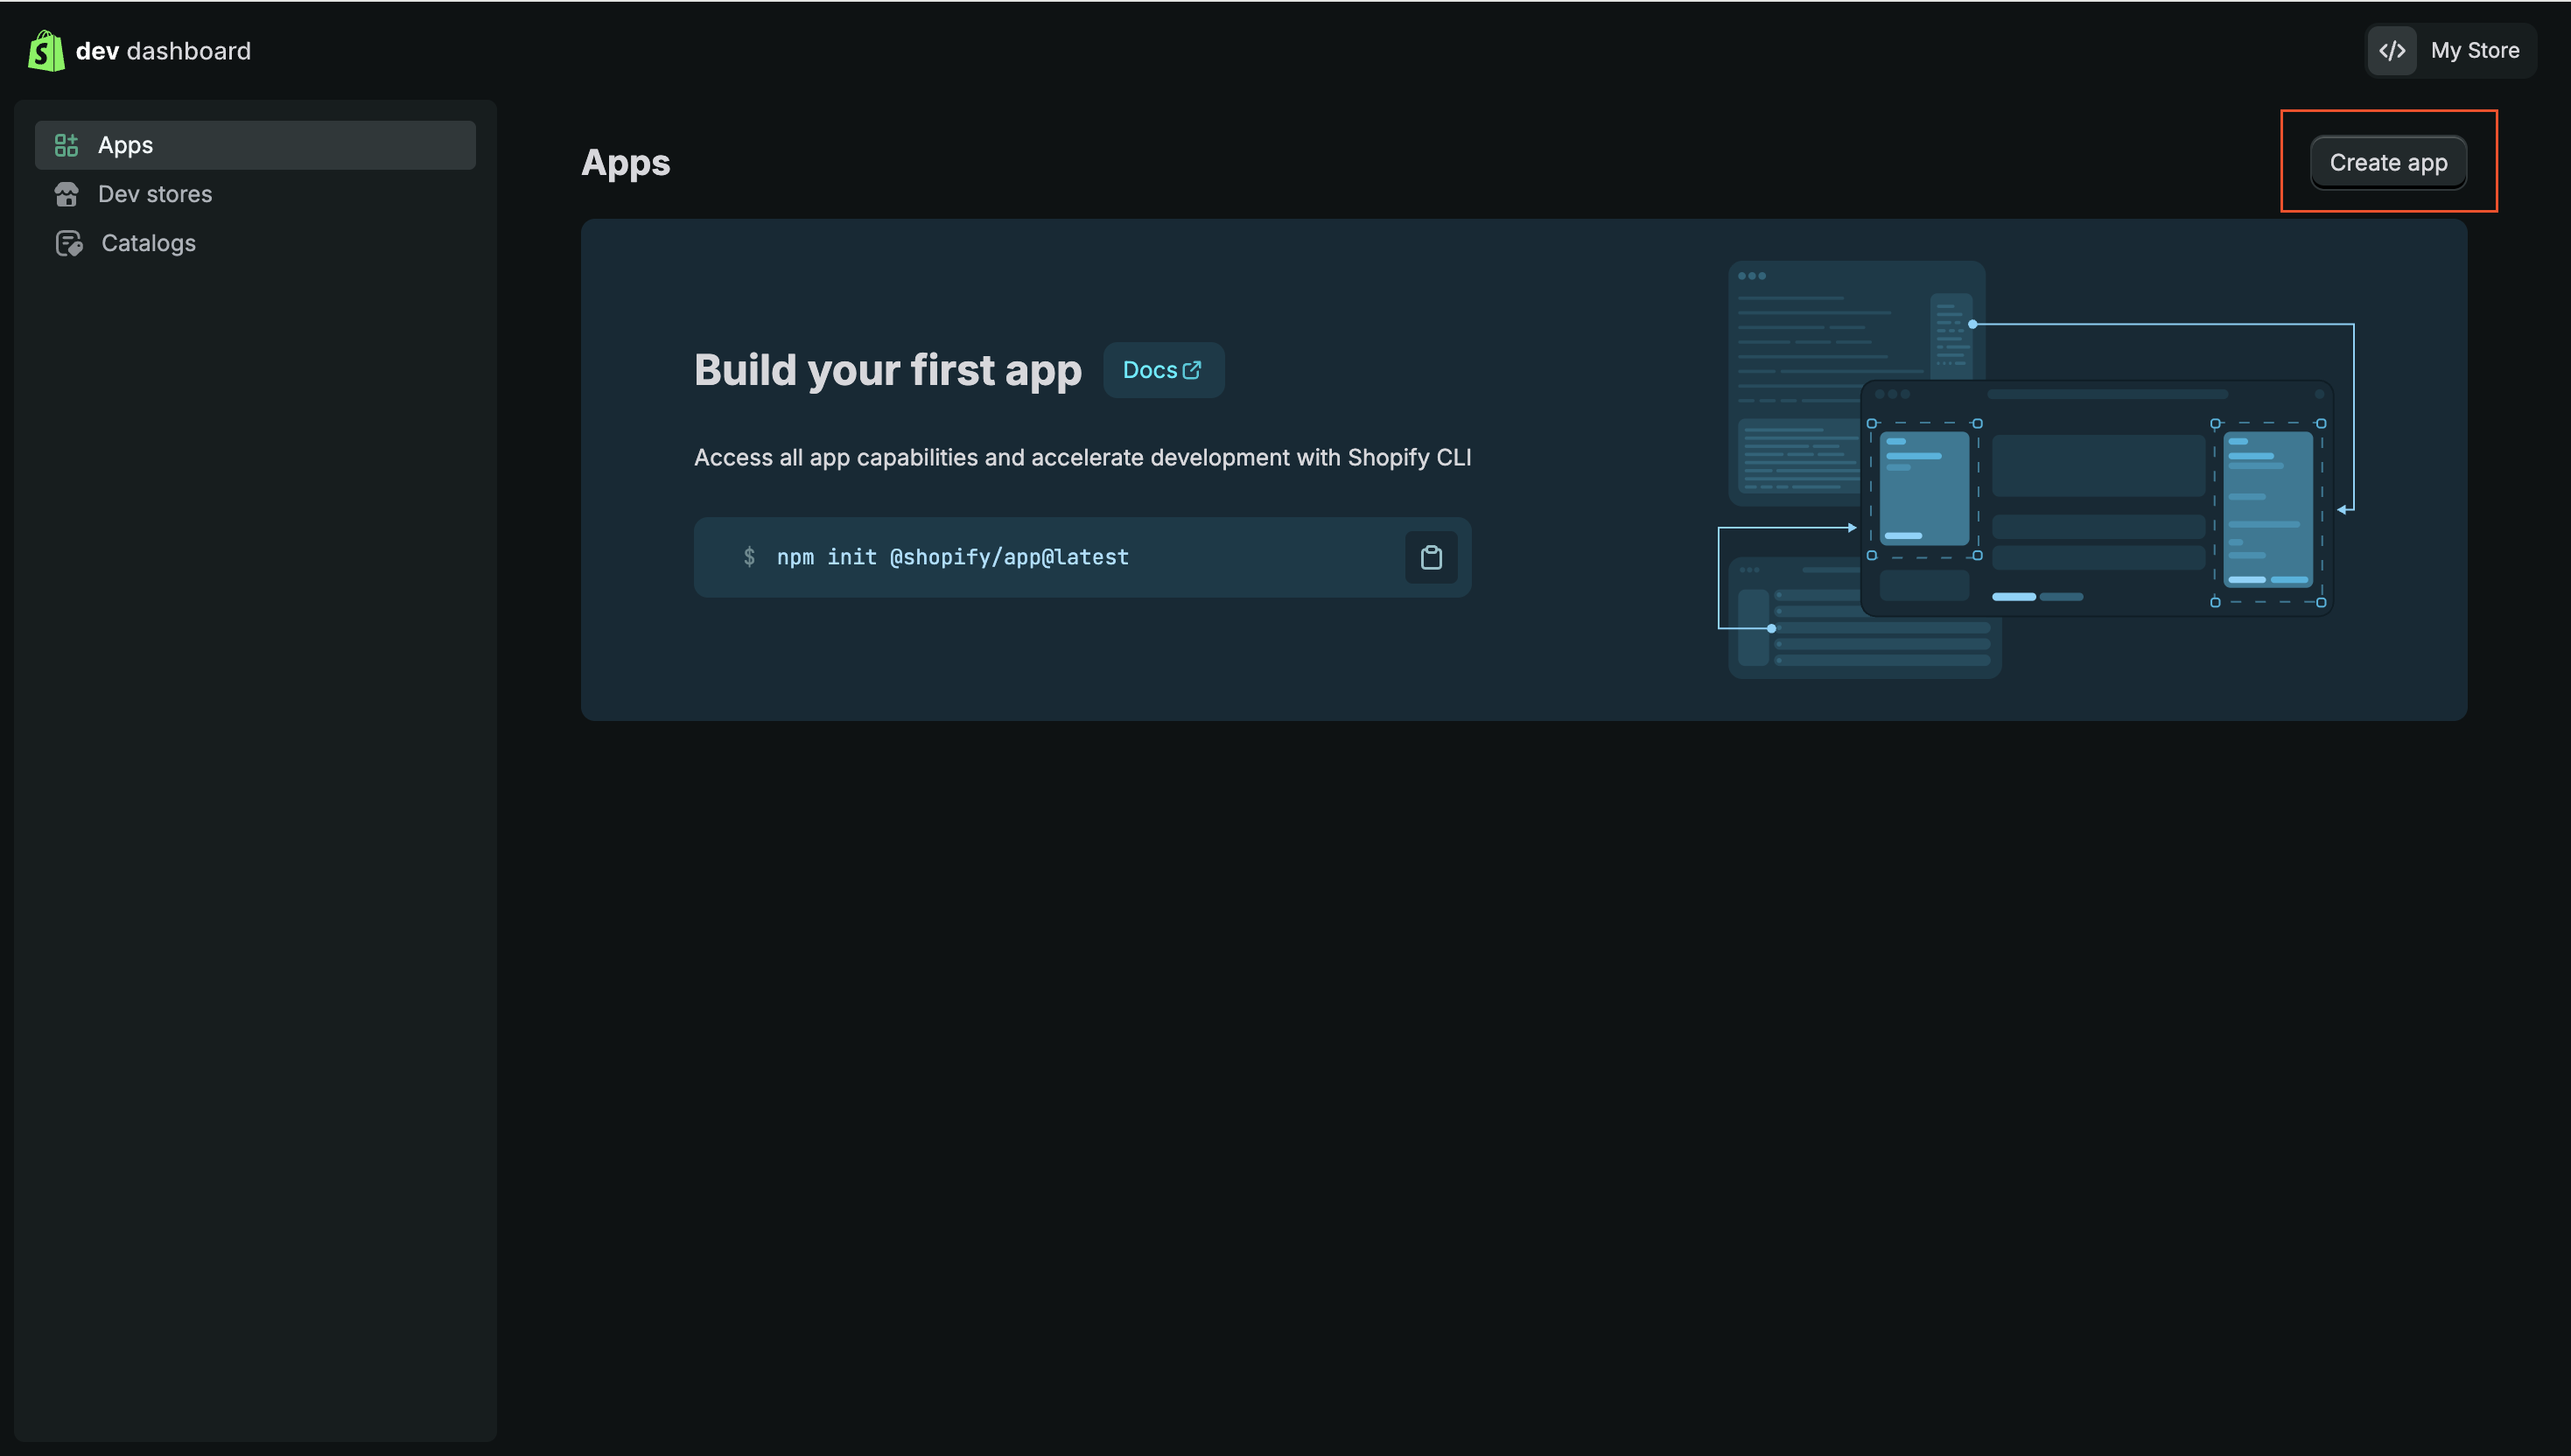Click the Apps page heading

pos(625,163)
